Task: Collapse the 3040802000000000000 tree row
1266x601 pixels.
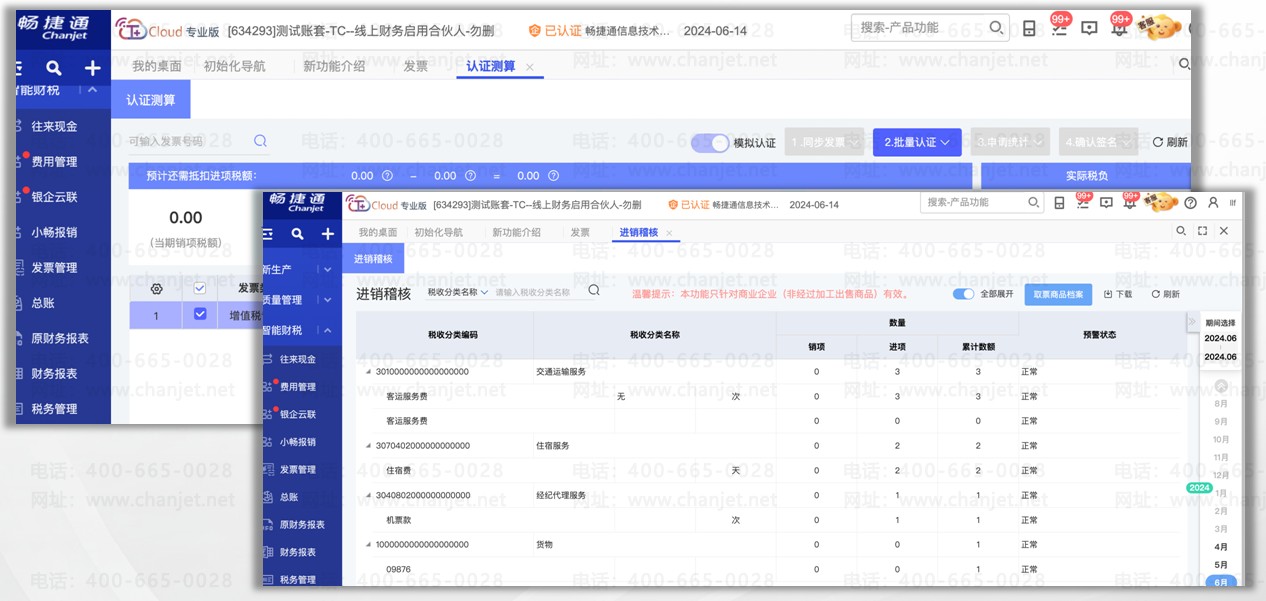Action: pos(367,495)
